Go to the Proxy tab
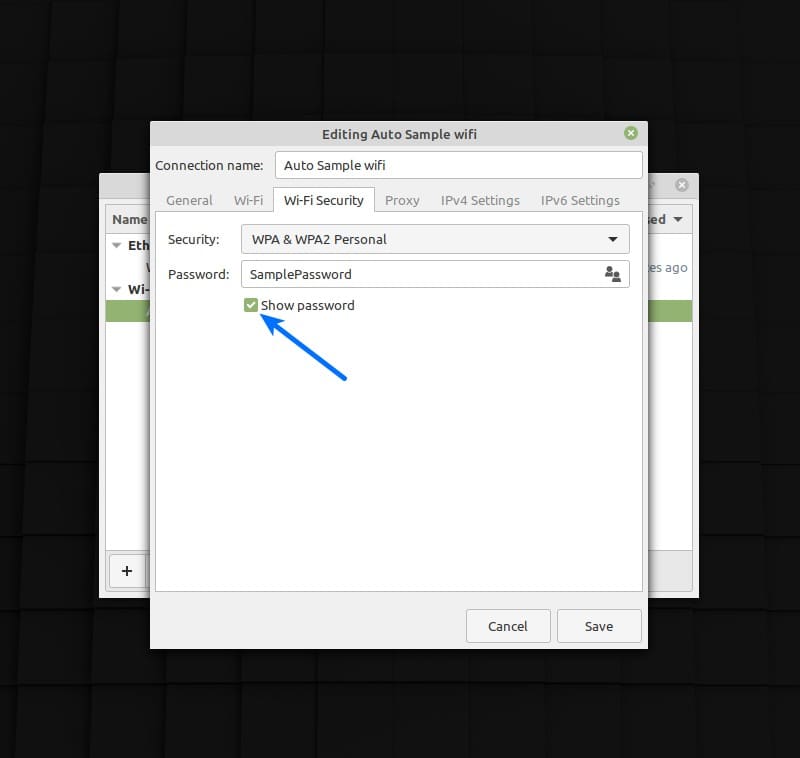The height and width of the screenshot is (758, 800). [x=402, y=200]
